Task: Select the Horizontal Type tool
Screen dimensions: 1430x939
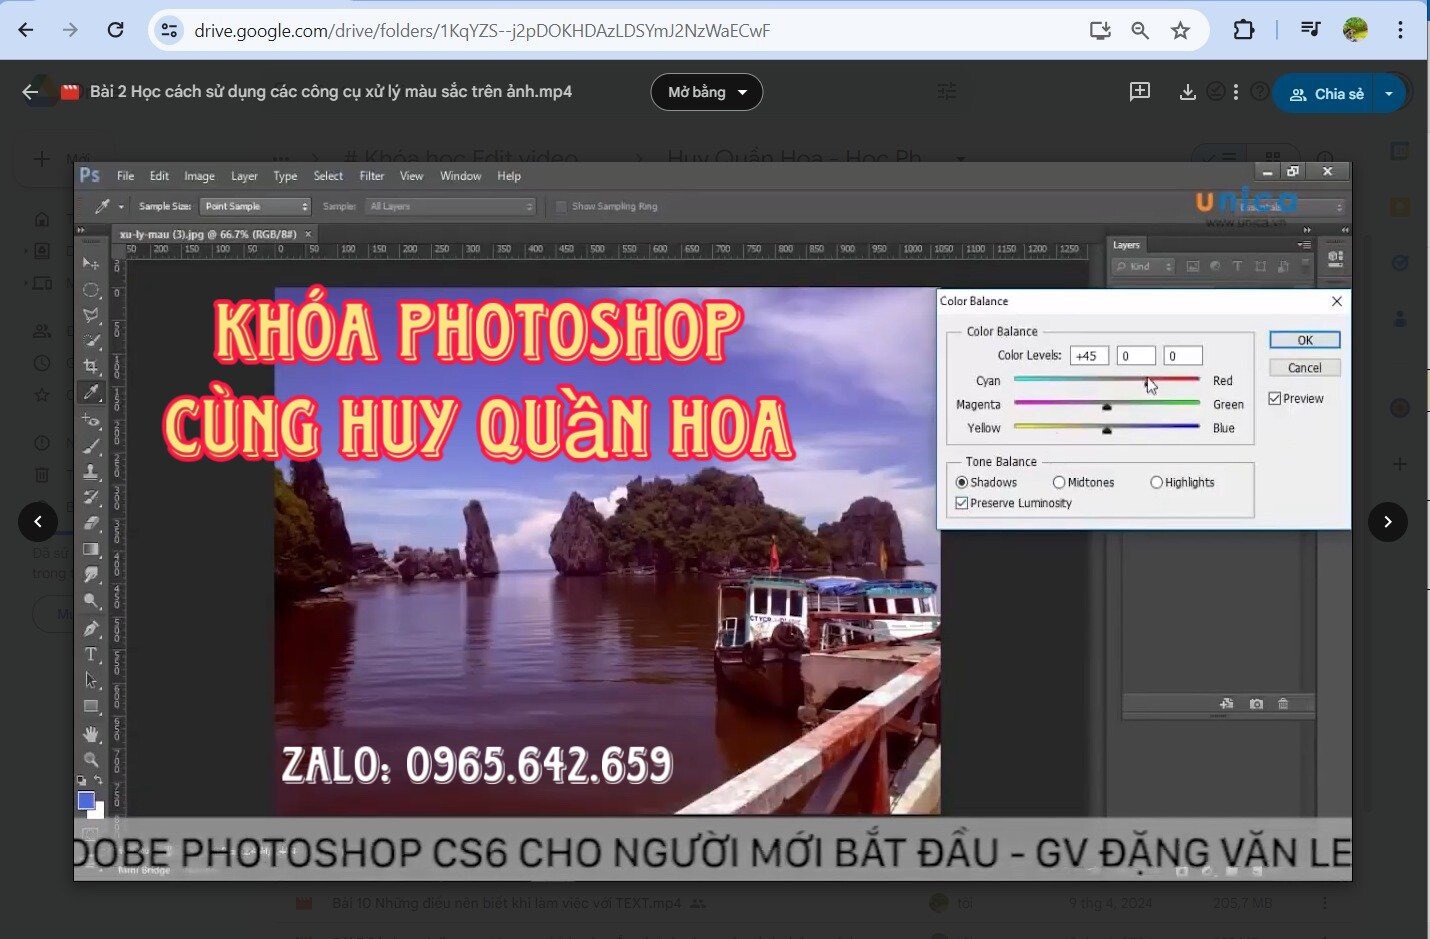Action: click(91, 654)
